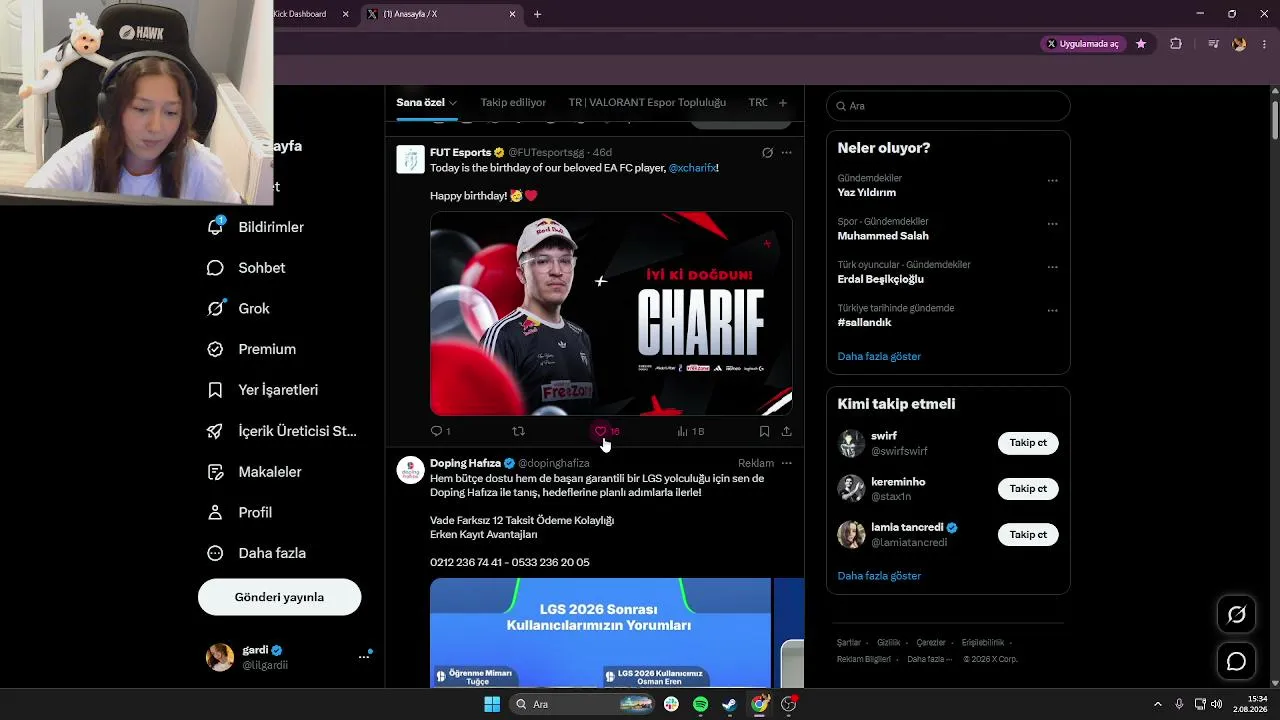
Task: Click the Windows taskbar search box
Action: pos(583,704)
